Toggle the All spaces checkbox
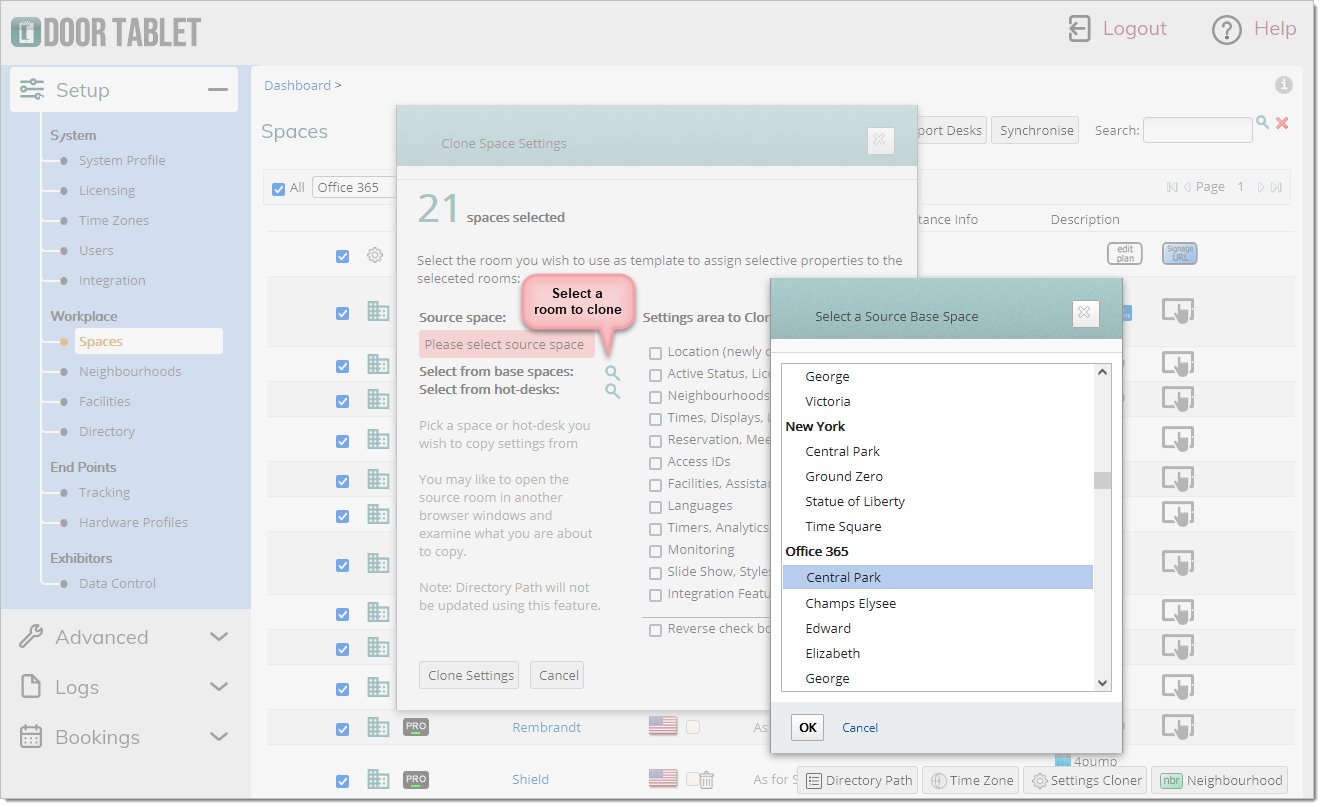Image resolution: width=1322 pixels, height=807 pixels. [279, 188]
